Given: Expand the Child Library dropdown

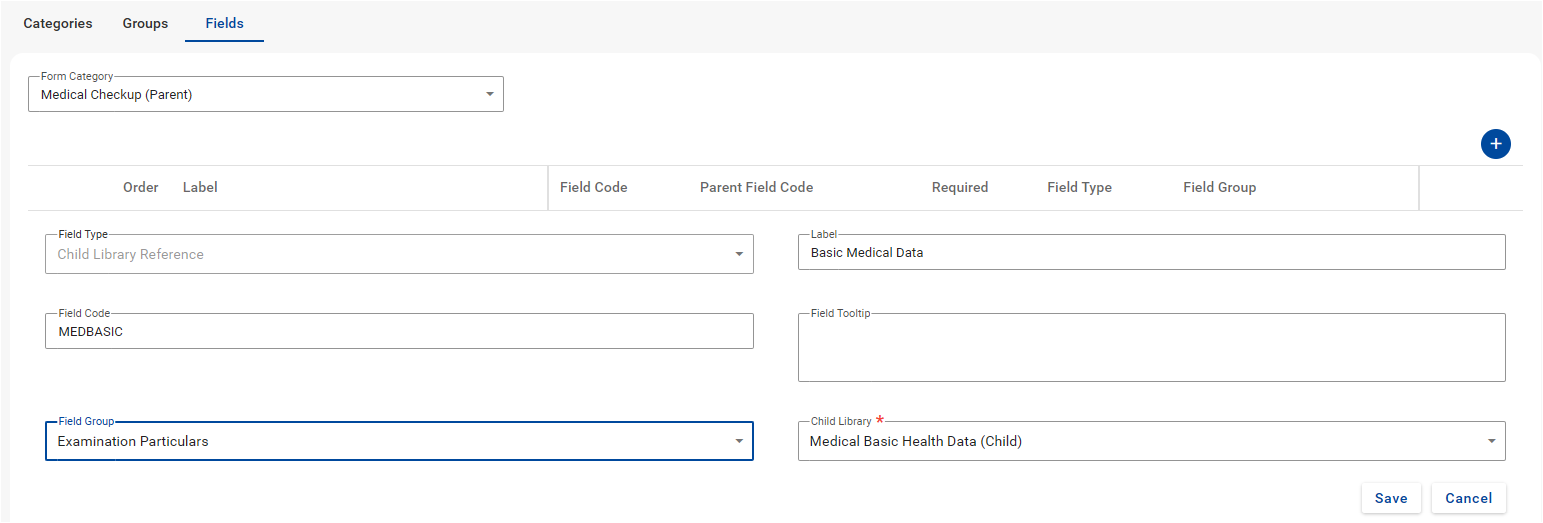Looking at the screenshot, I should click(1151, 441).
